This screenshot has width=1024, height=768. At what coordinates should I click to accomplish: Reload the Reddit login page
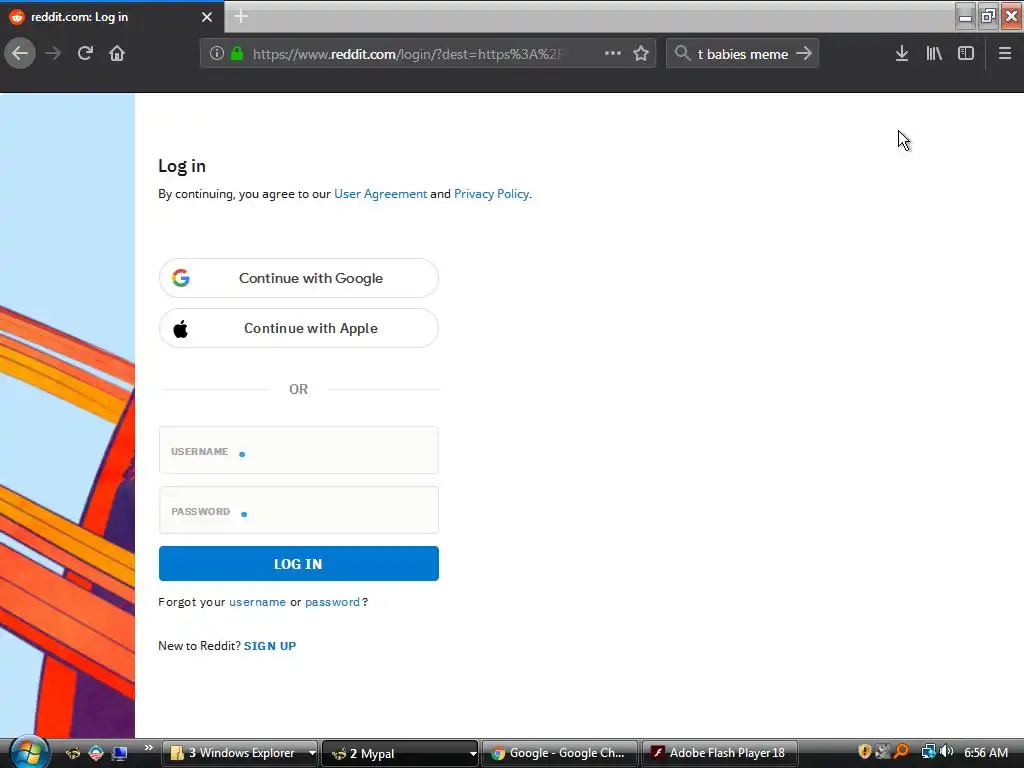click(85, 53)
